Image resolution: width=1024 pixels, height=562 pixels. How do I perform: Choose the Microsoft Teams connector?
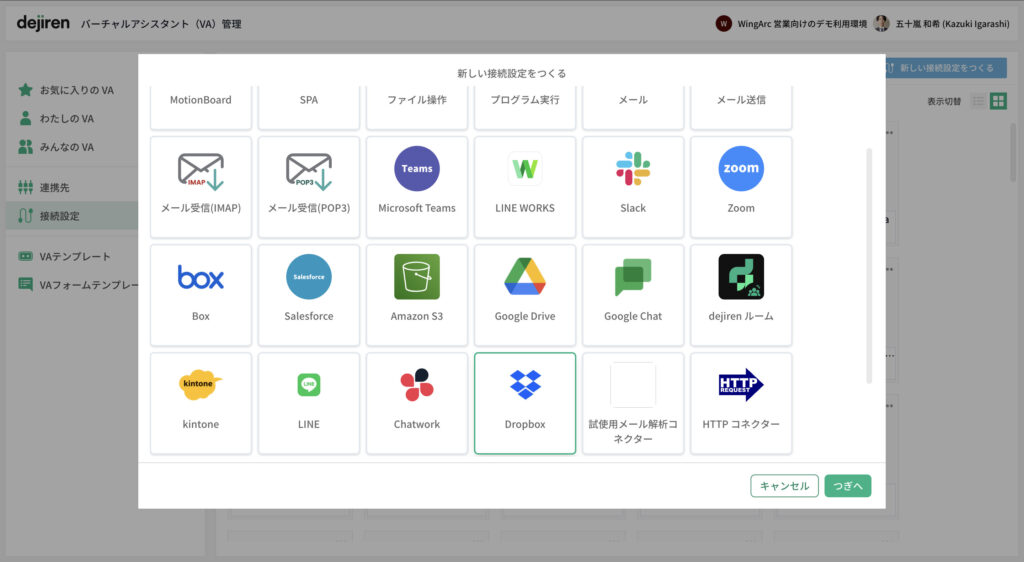pos(417,187)
